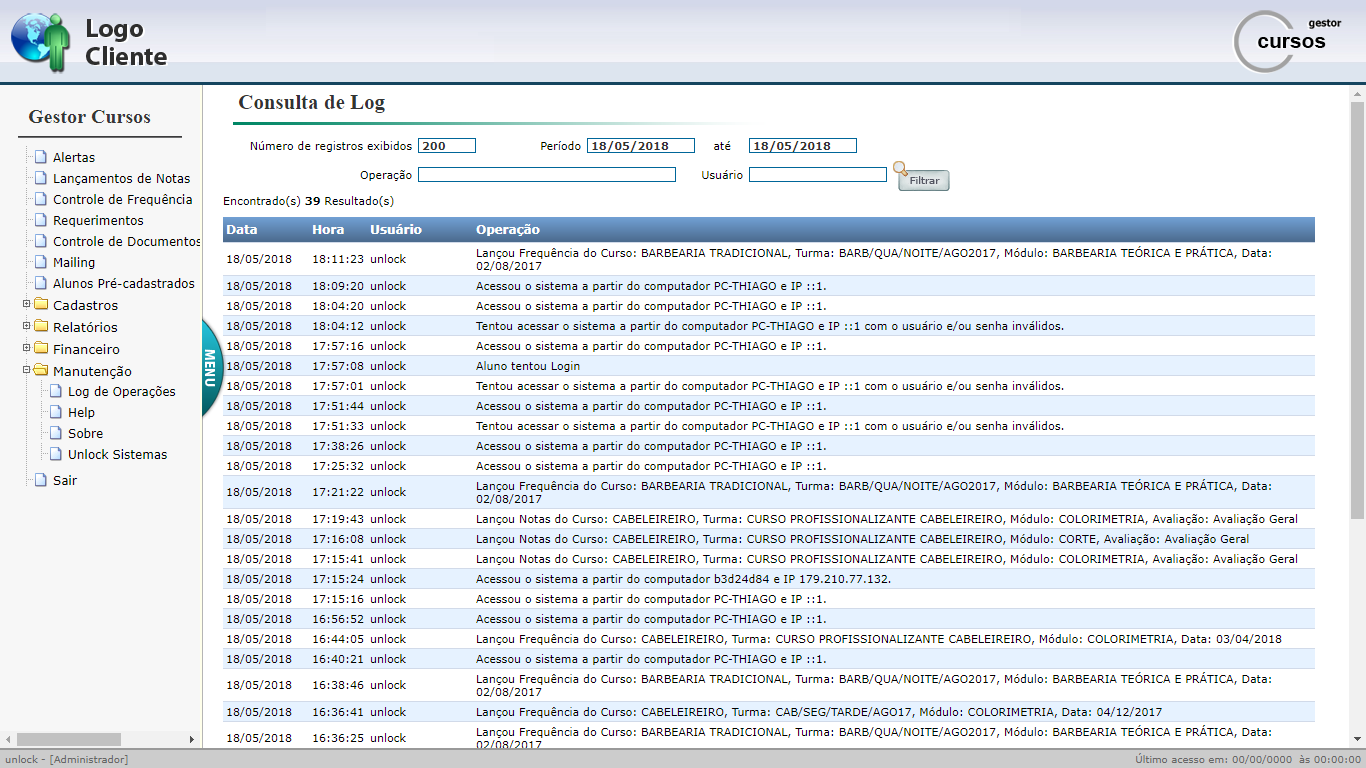The width and height of the screenshot is (1366, 768).
Task: Click the page icon beside Log de Operações
Action: pyautogui.click(x=56, y=391)
